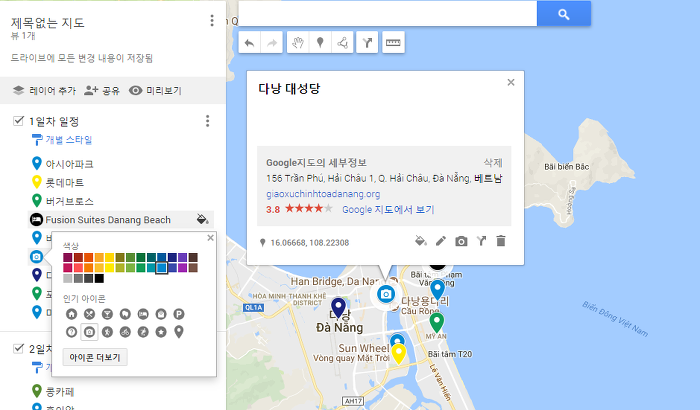Select the add marker tool
Viewport: 700px width, 410px height.
point(320,43)
